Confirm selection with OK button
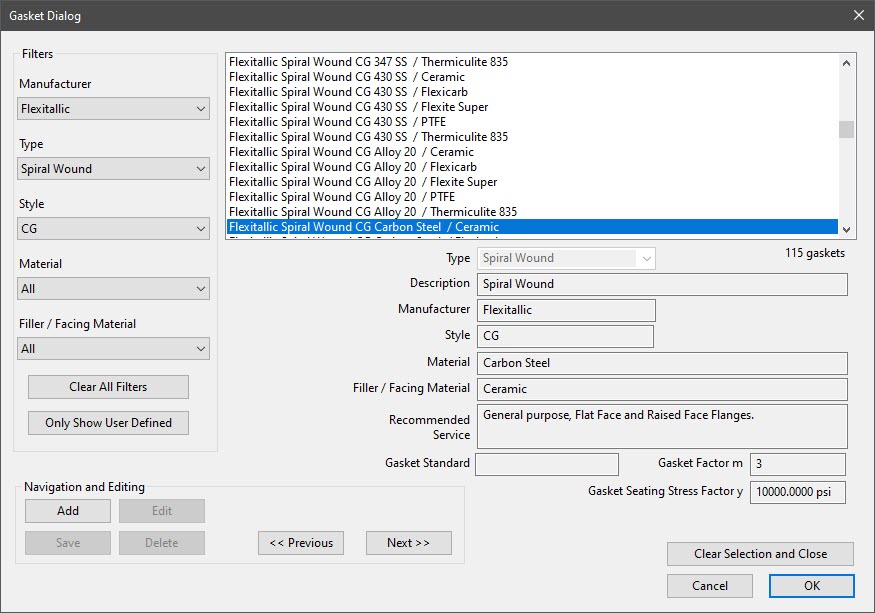The height and width of the screenshot is (613, 875). pyautogui.click(x=812, y=586)
